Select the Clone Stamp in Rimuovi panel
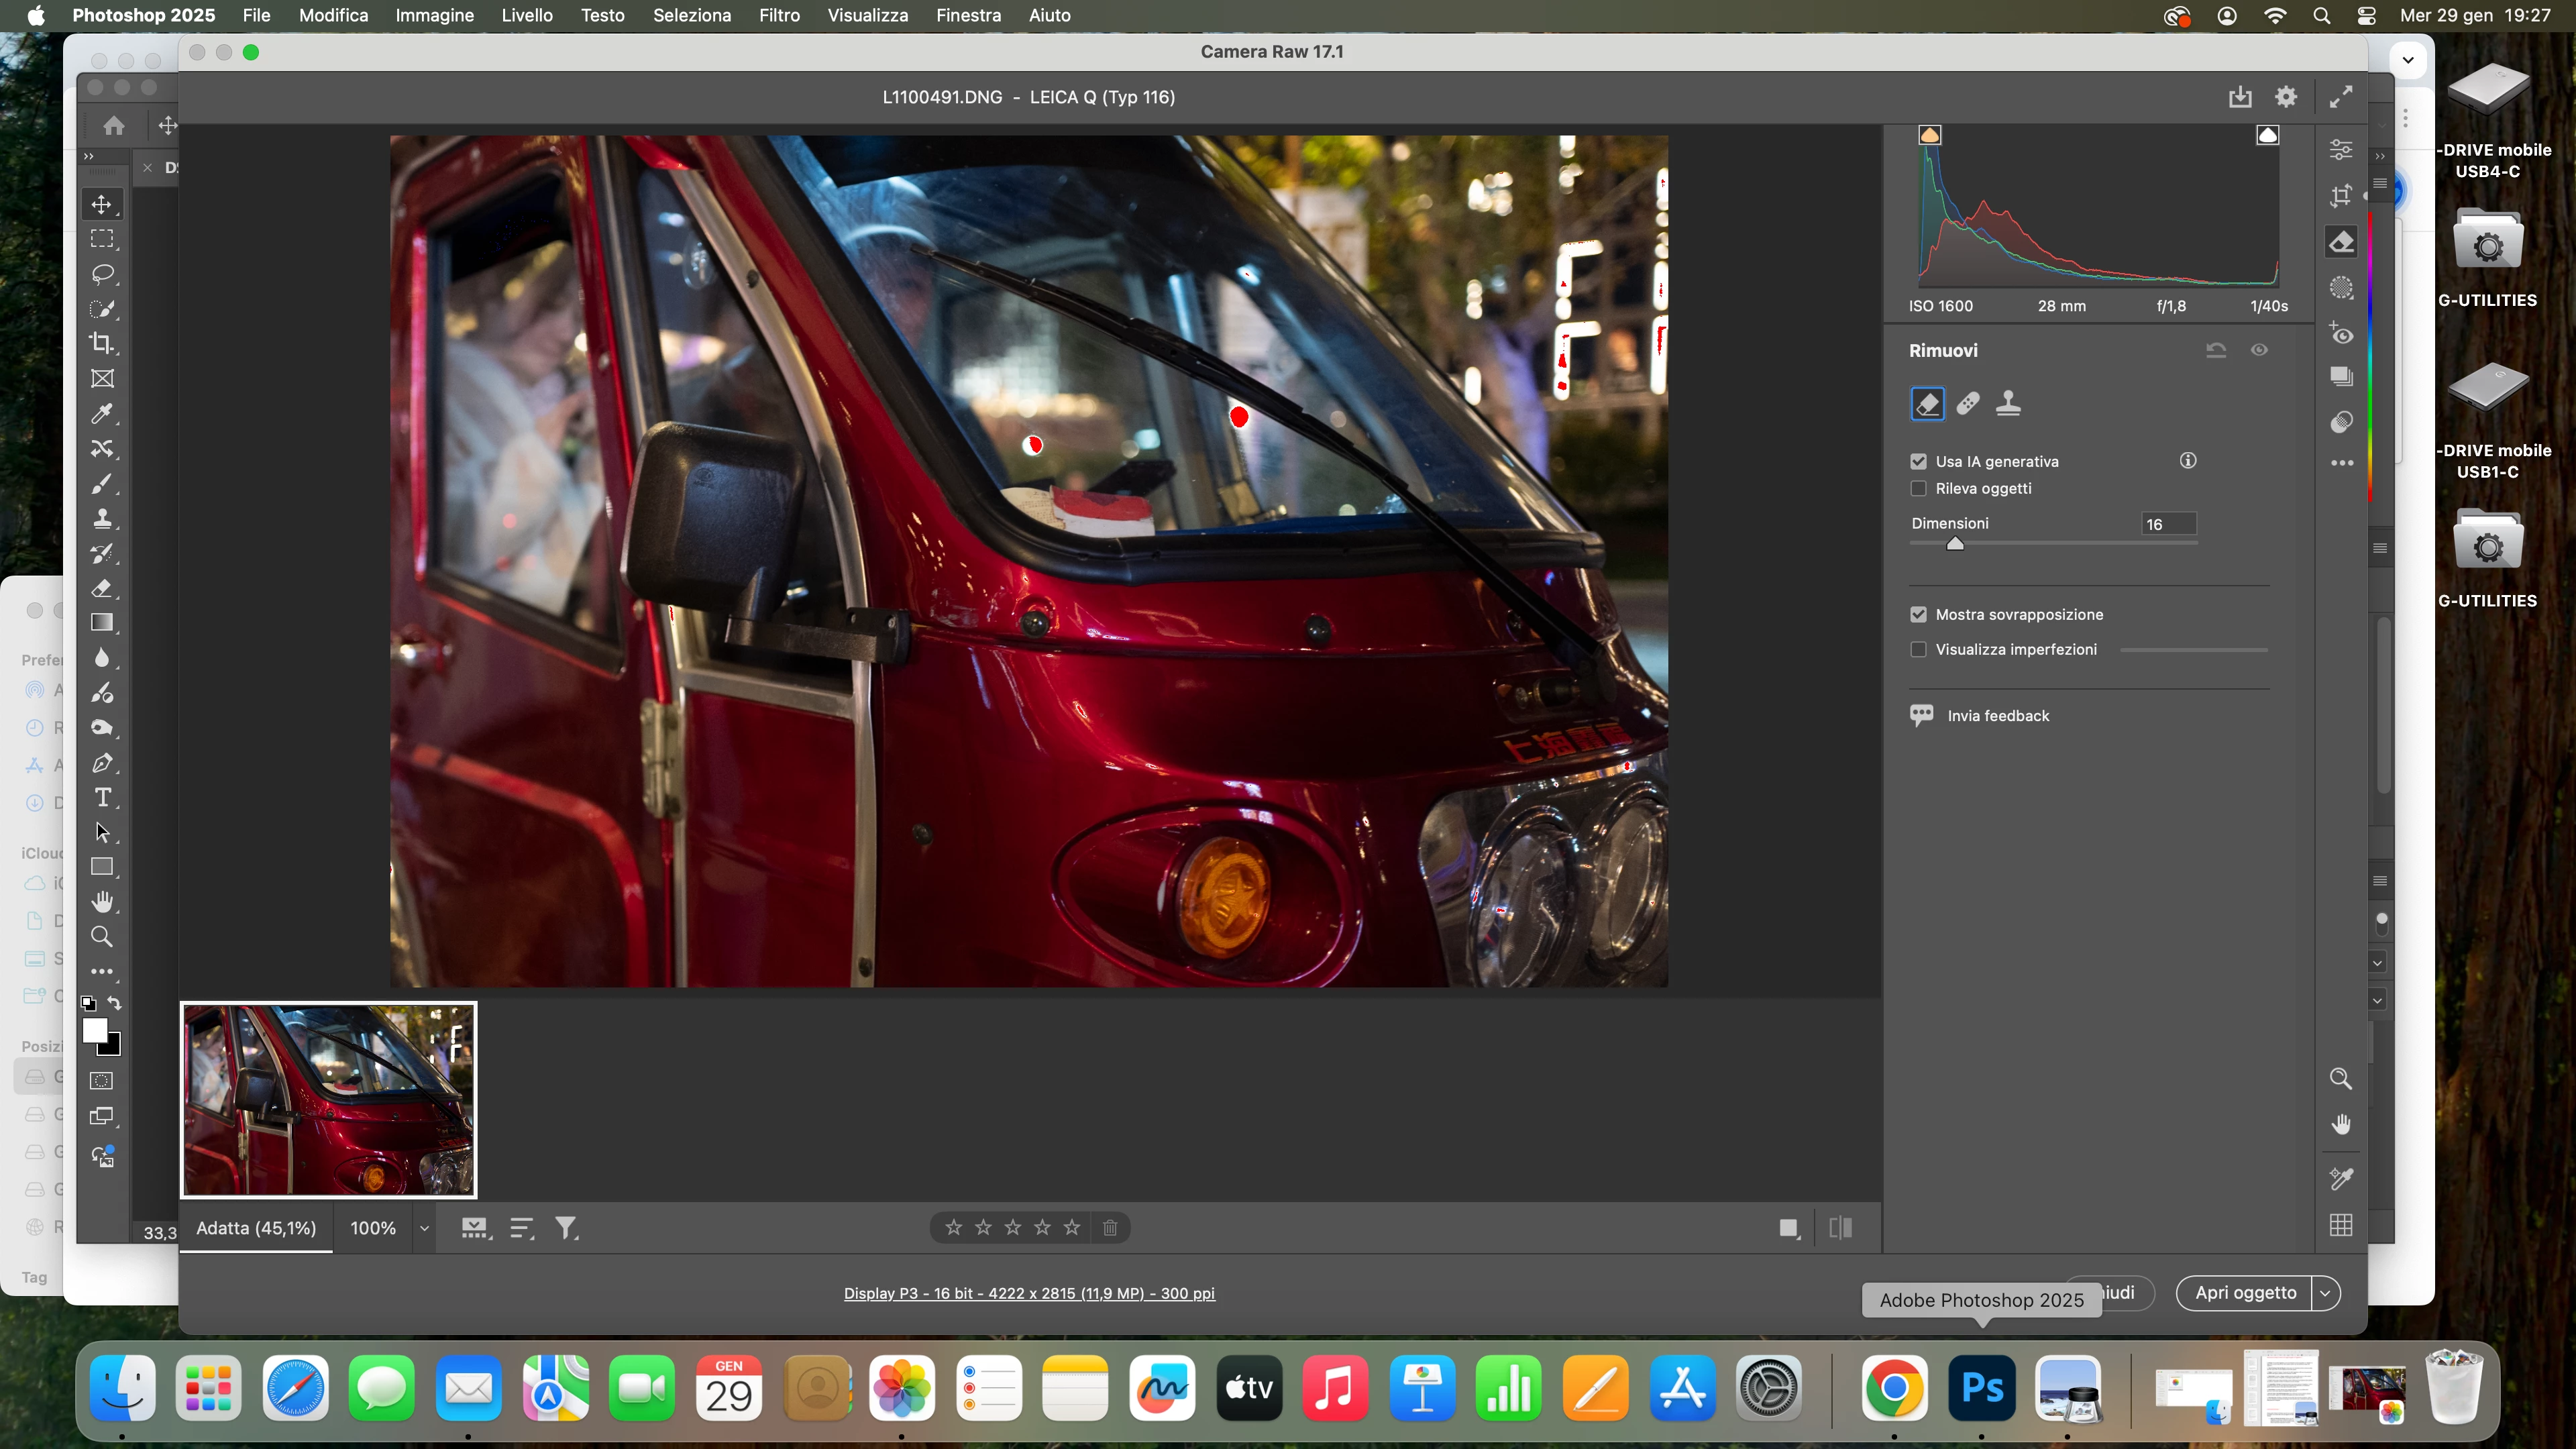The height and width of the screenshot is (1449, 2576). pyautogui.click(x=2008, y=403)
